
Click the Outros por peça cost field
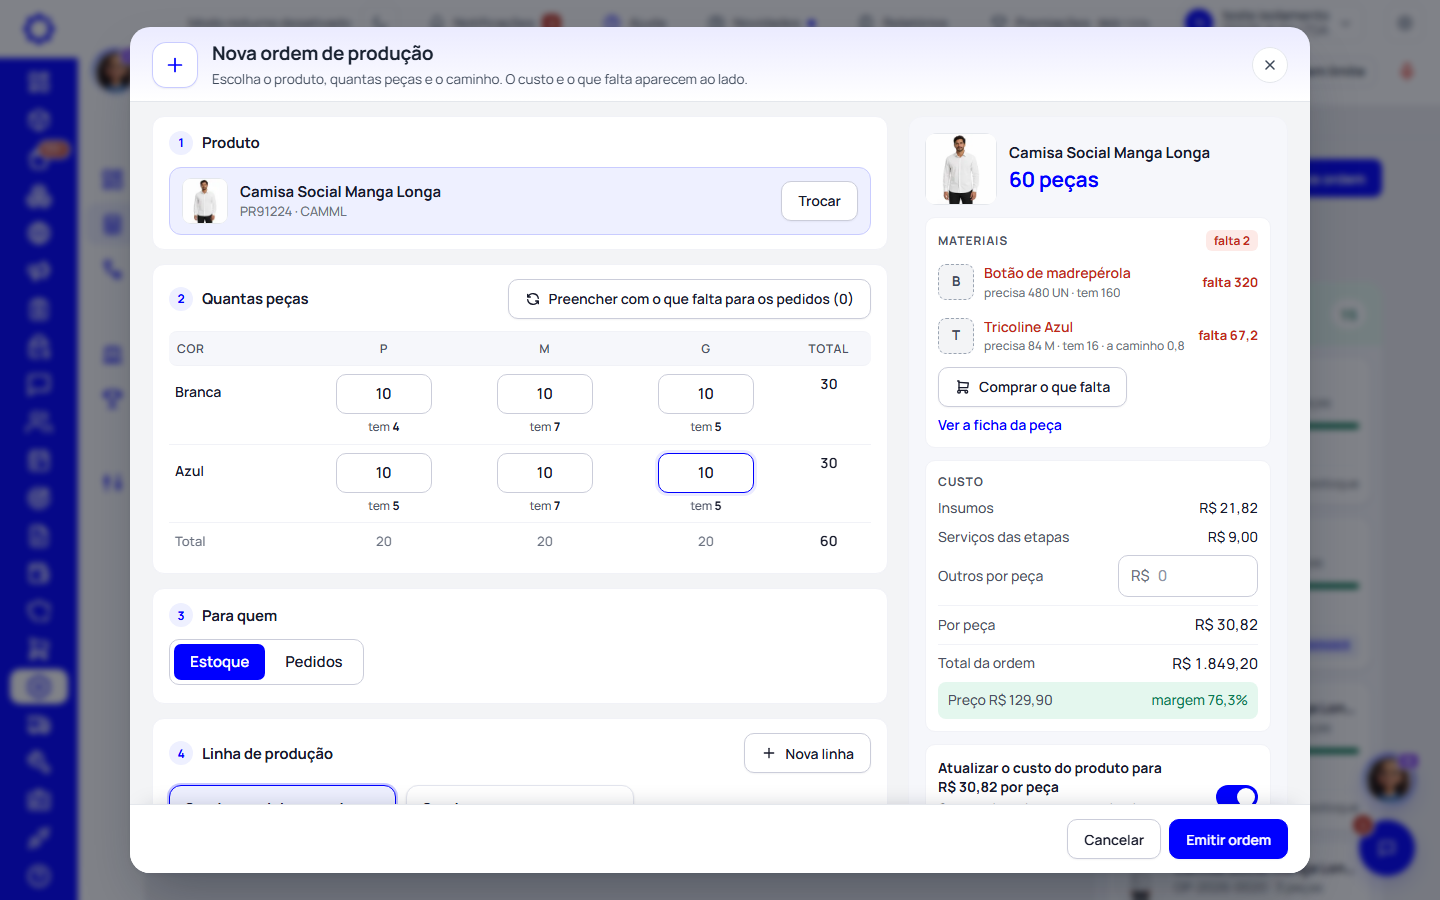coord(1187,576)
